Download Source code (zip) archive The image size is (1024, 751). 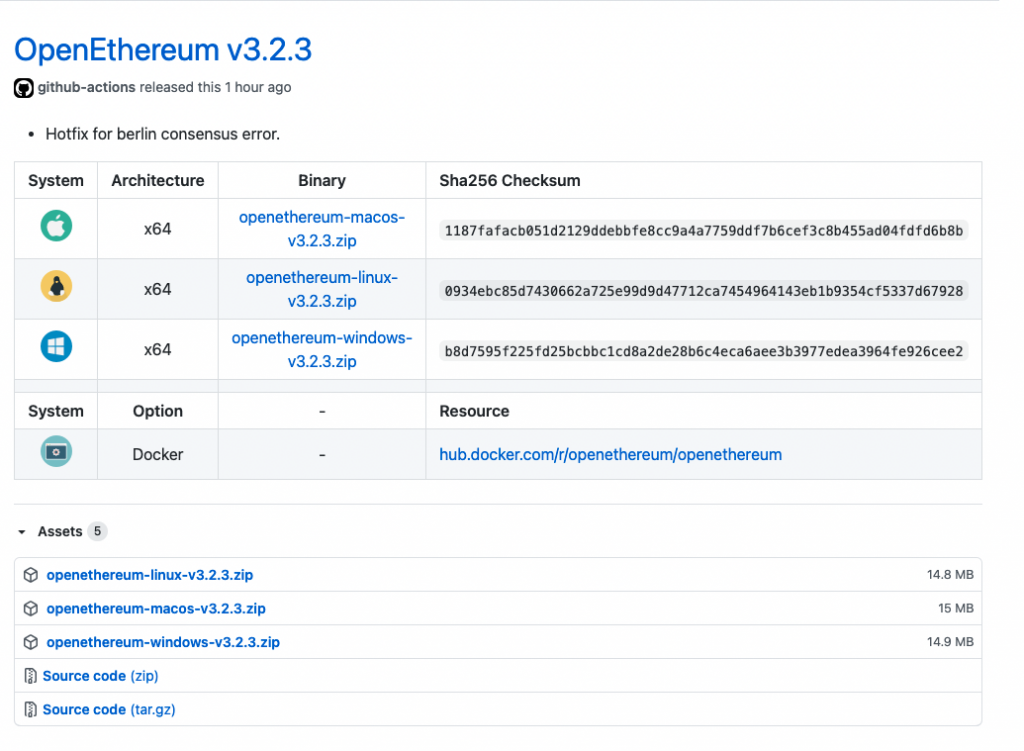100,676
